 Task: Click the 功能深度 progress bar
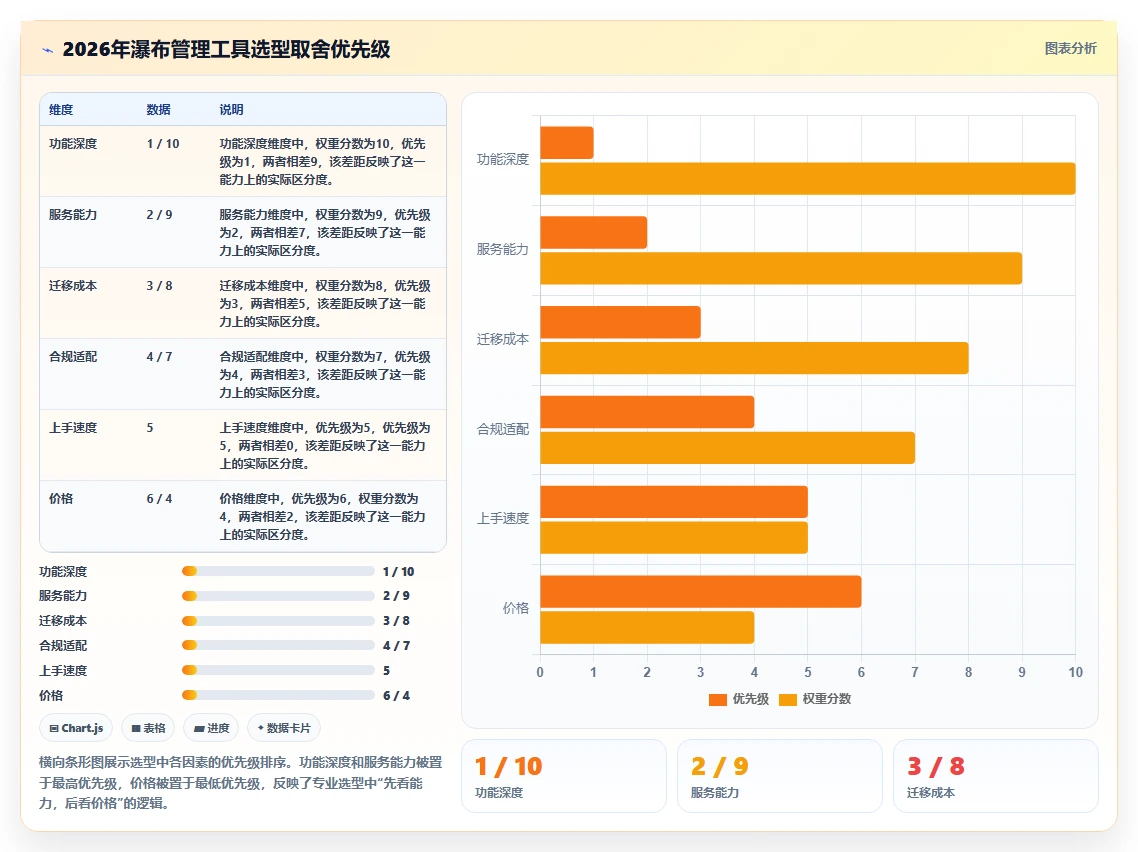pyautogui.click(x=278, y=572)
